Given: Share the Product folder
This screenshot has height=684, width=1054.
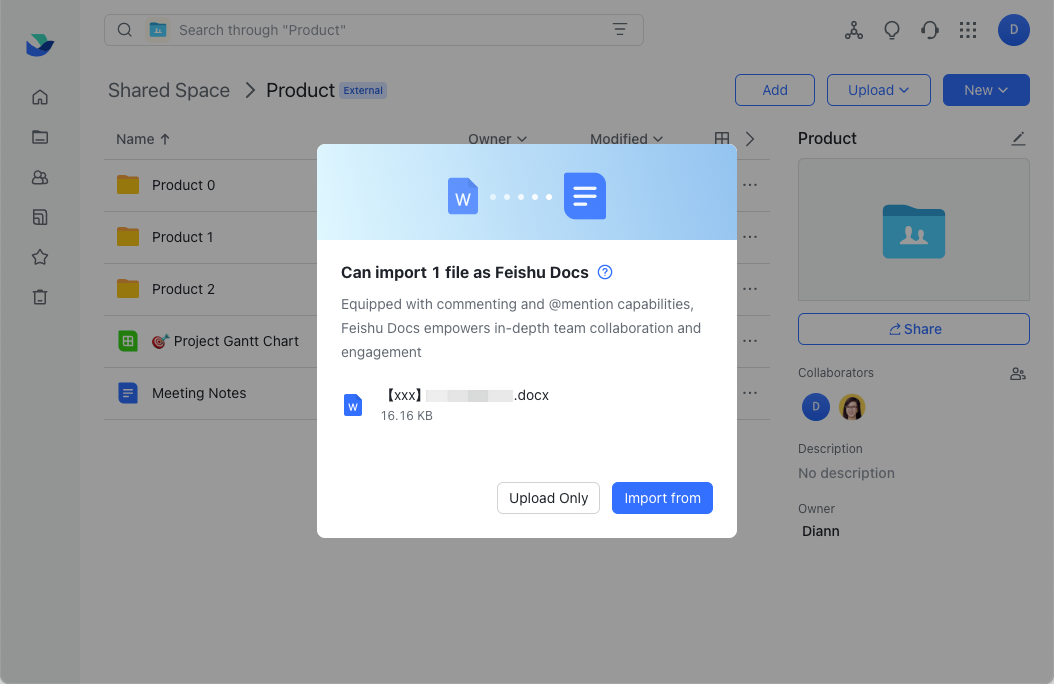Looking at the screenshot, I should coord(913,329).
